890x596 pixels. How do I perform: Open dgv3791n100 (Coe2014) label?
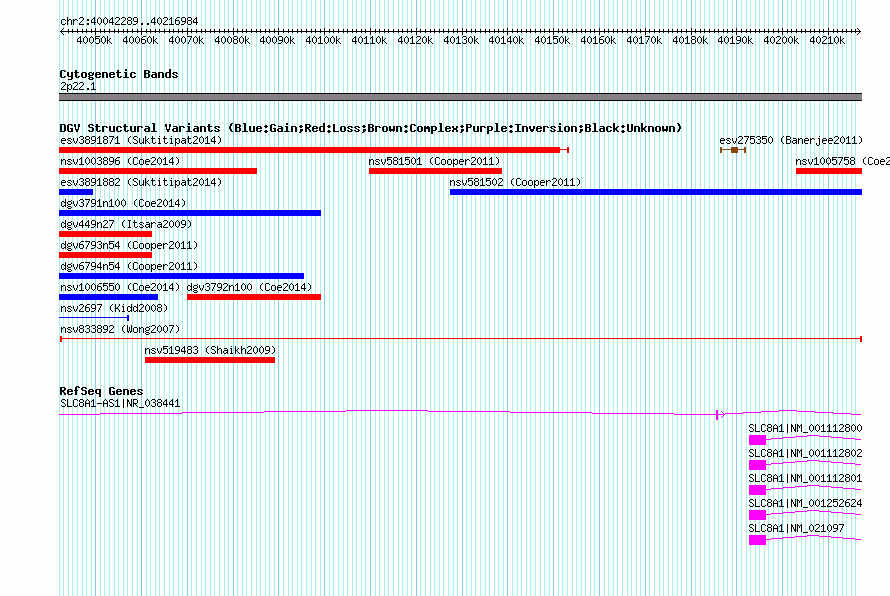(123, 203)
